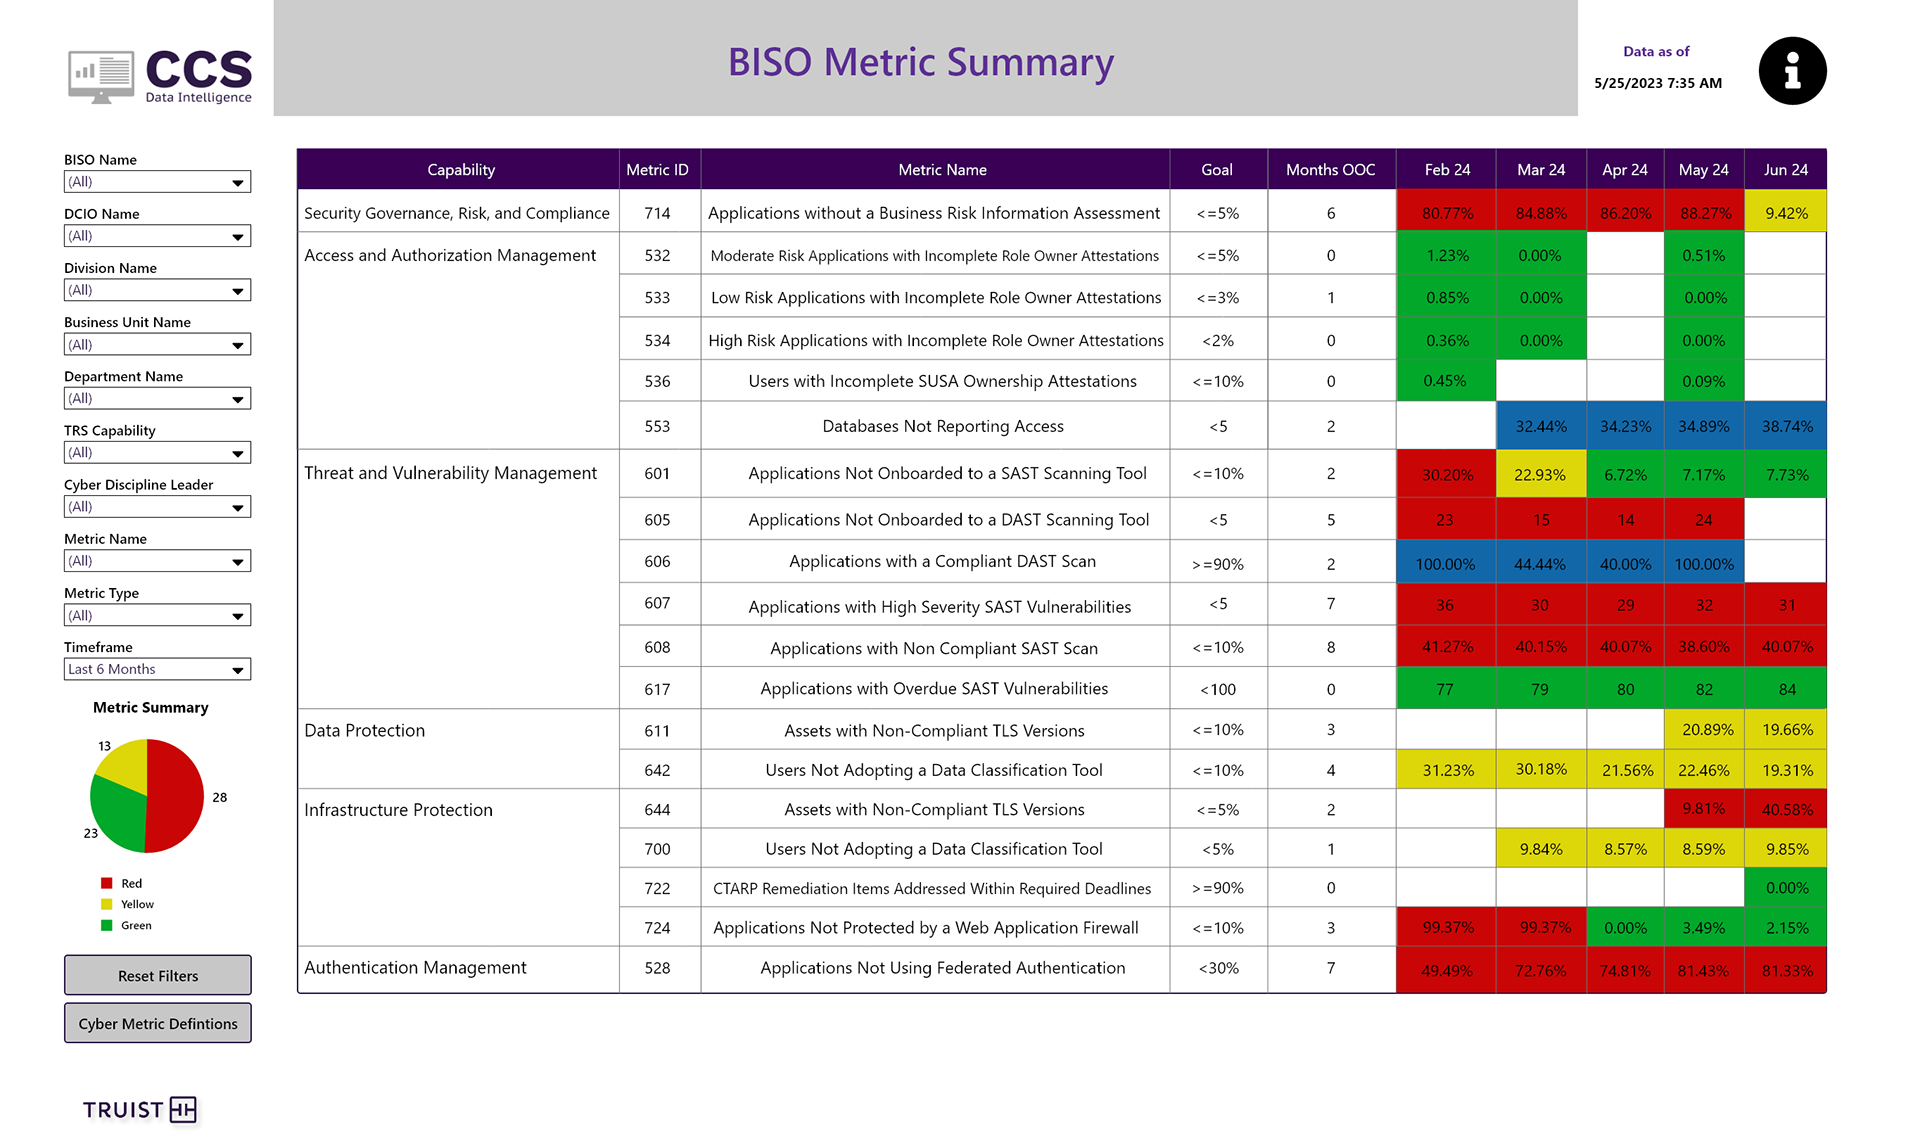Click the 9.42% yellow Jun 24 cell
The width and height of the screenshot is (1920, 1148).
pos(1786,213)
